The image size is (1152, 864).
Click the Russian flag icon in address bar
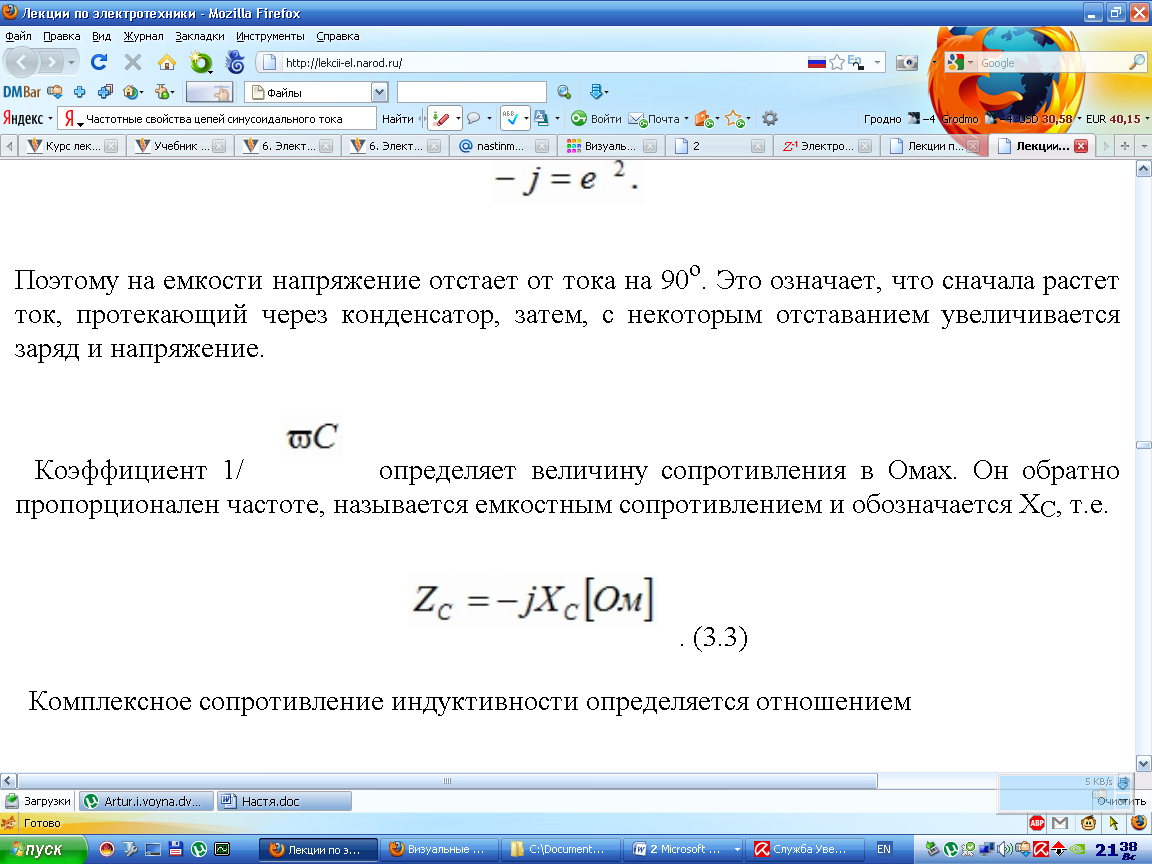[816, 62]
